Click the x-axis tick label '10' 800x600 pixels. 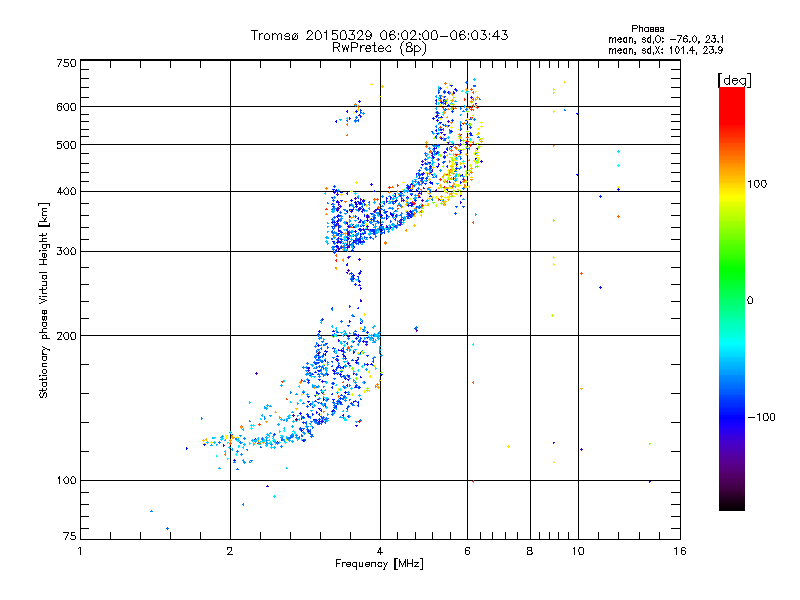coord(578,551)
